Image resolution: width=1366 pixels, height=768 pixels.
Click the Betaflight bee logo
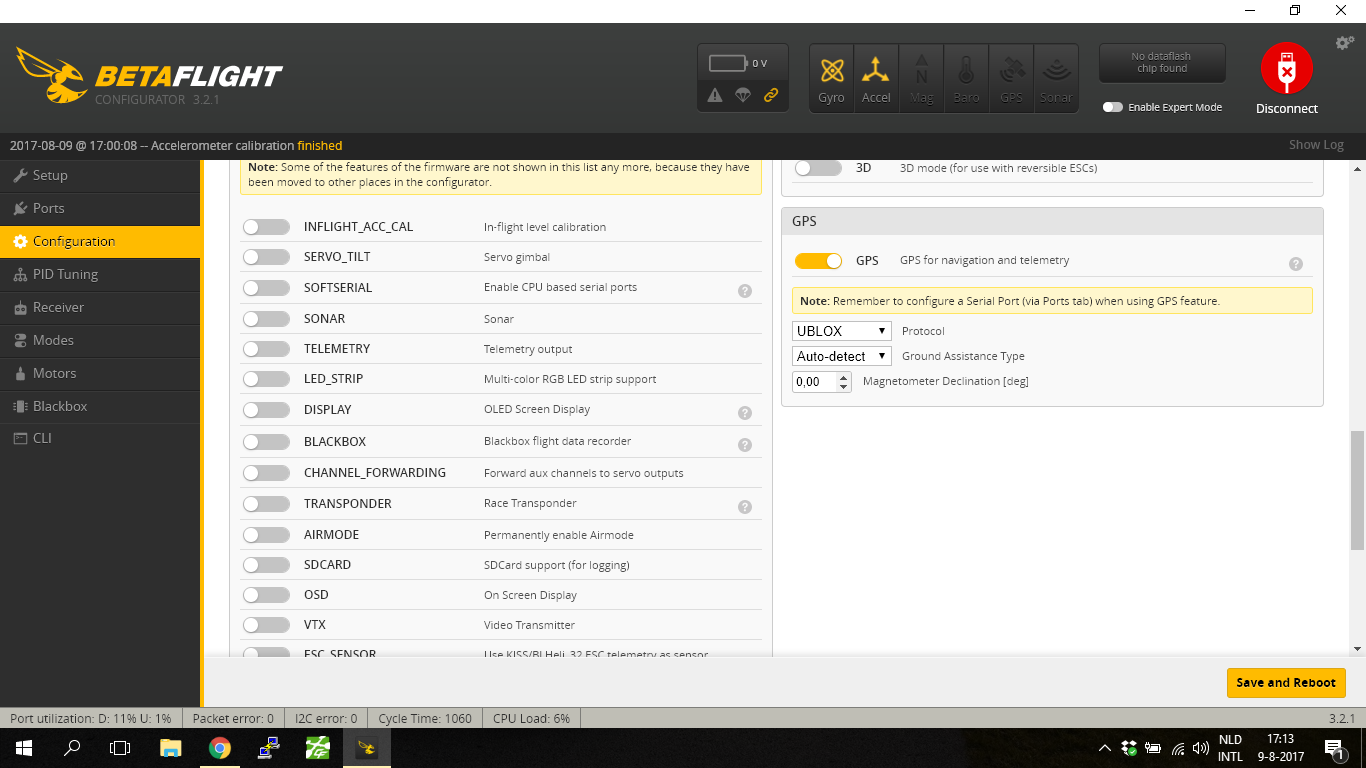[x=51, y=75]
